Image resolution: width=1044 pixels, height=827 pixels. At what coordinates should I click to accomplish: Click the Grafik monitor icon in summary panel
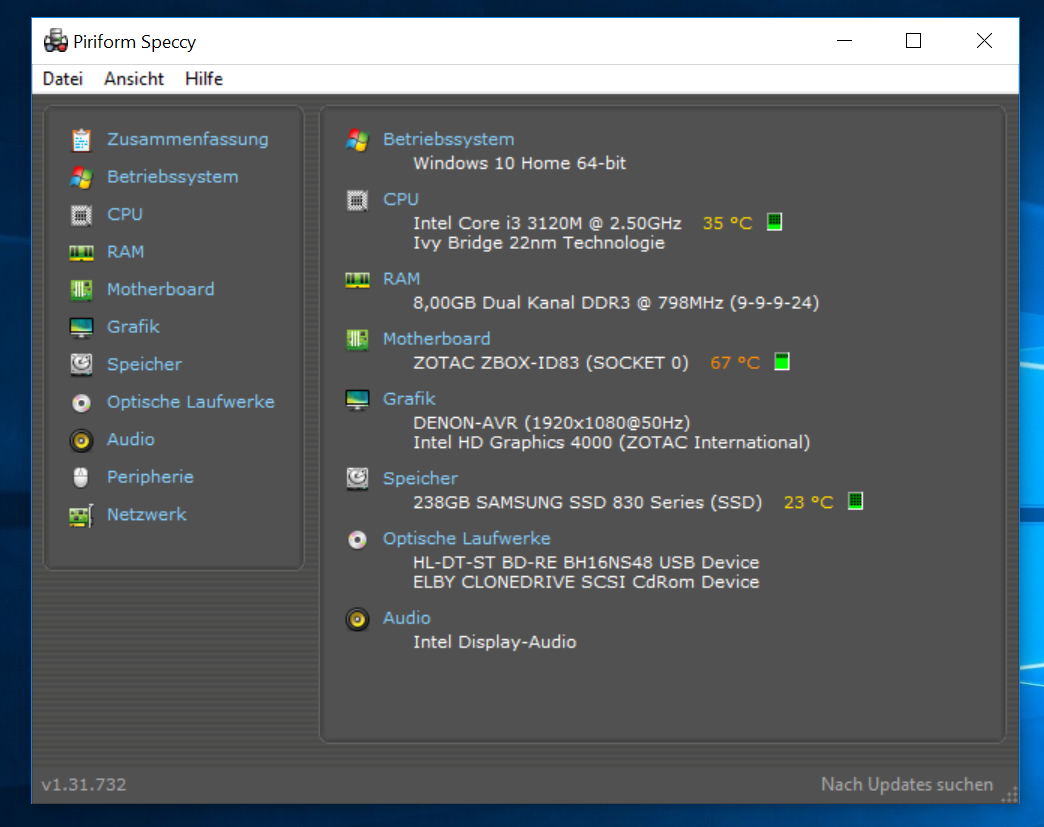[x=358, y=400]
